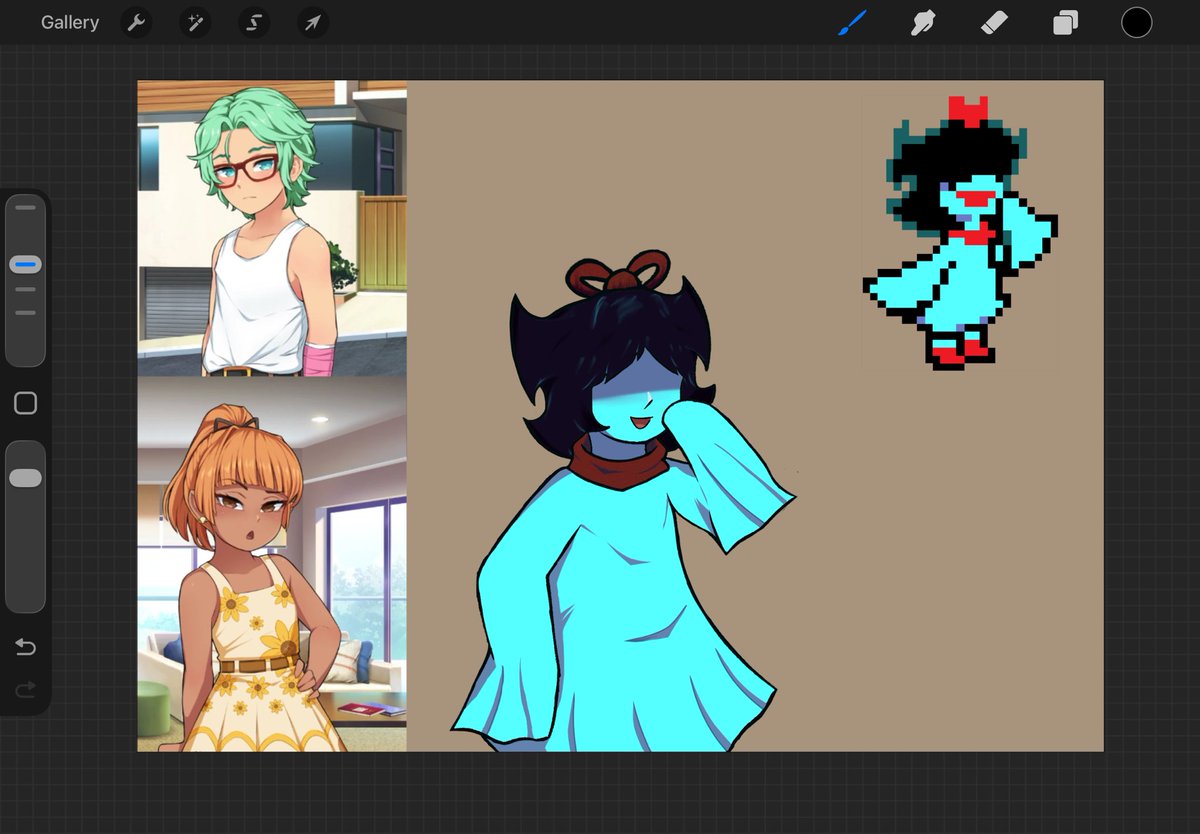Open the black color picker swatch
This screenshot has width=1200, height=834.
pos(1136,22)
